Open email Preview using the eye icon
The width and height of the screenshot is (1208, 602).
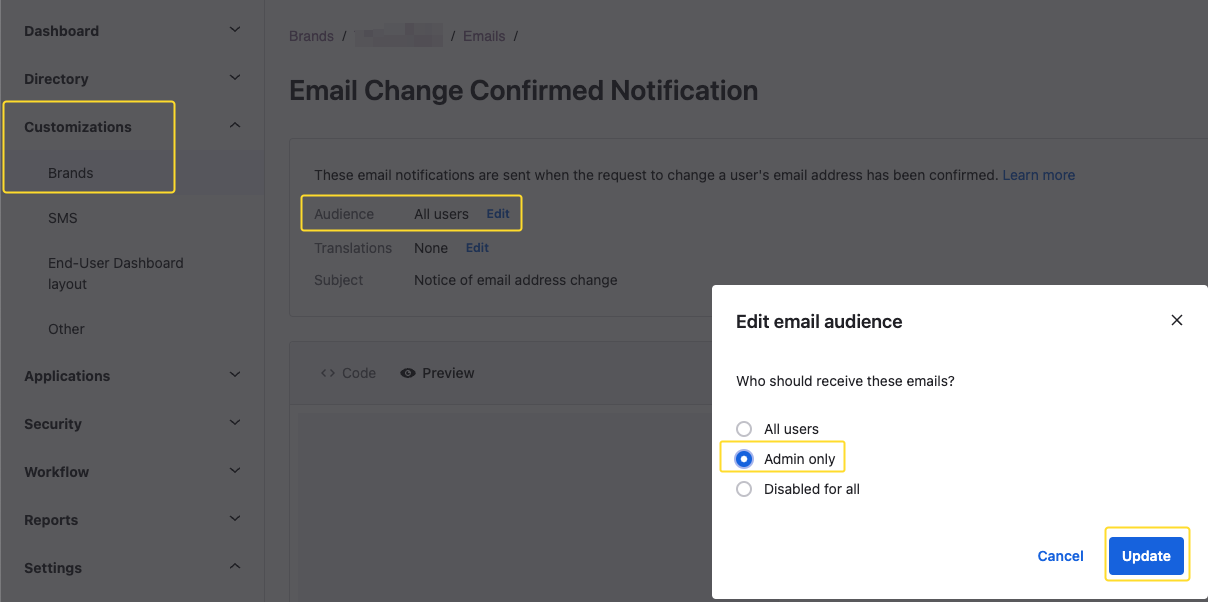point(437,373)
